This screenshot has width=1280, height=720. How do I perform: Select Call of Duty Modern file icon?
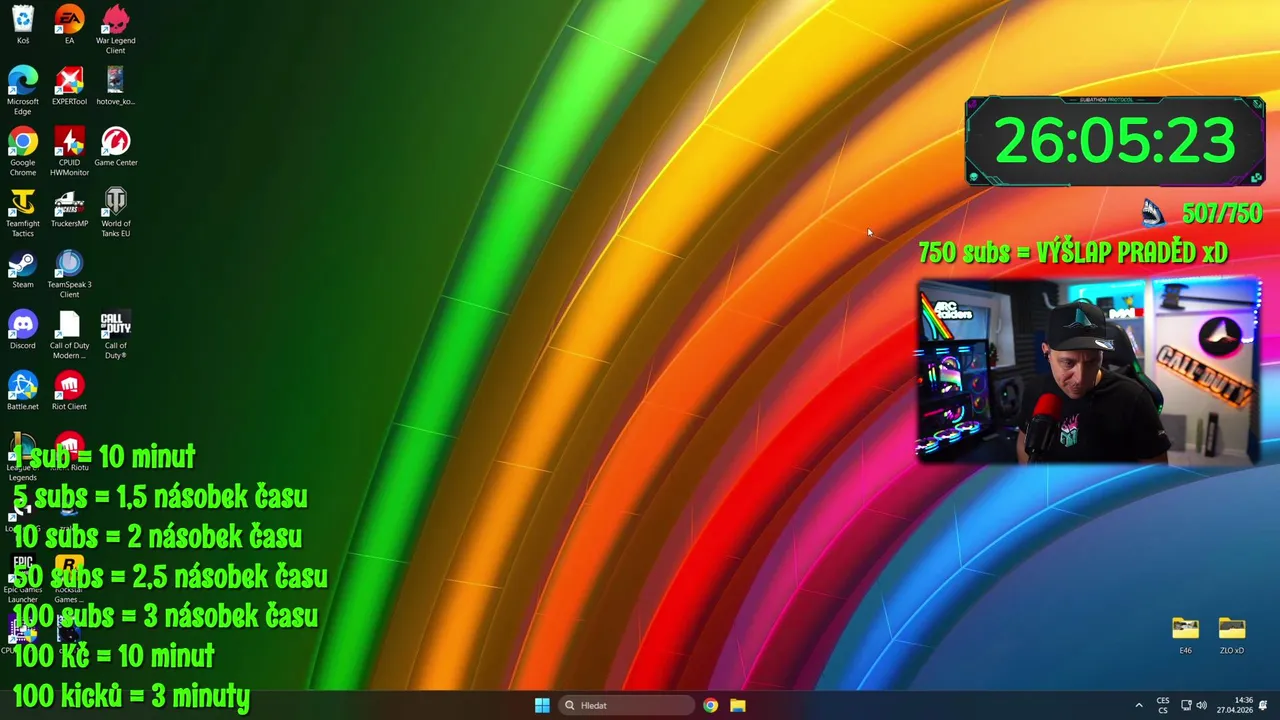click(69, 335)
